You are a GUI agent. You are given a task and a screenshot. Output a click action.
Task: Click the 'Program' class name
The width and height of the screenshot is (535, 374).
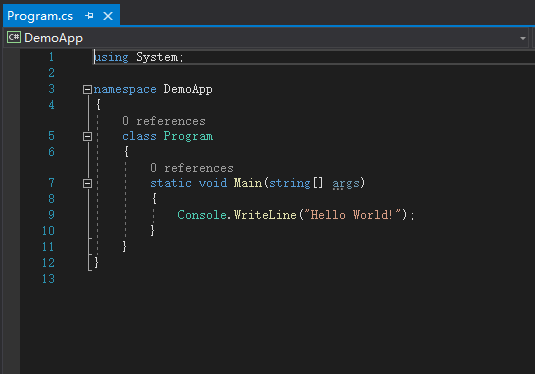pos(188,136)
